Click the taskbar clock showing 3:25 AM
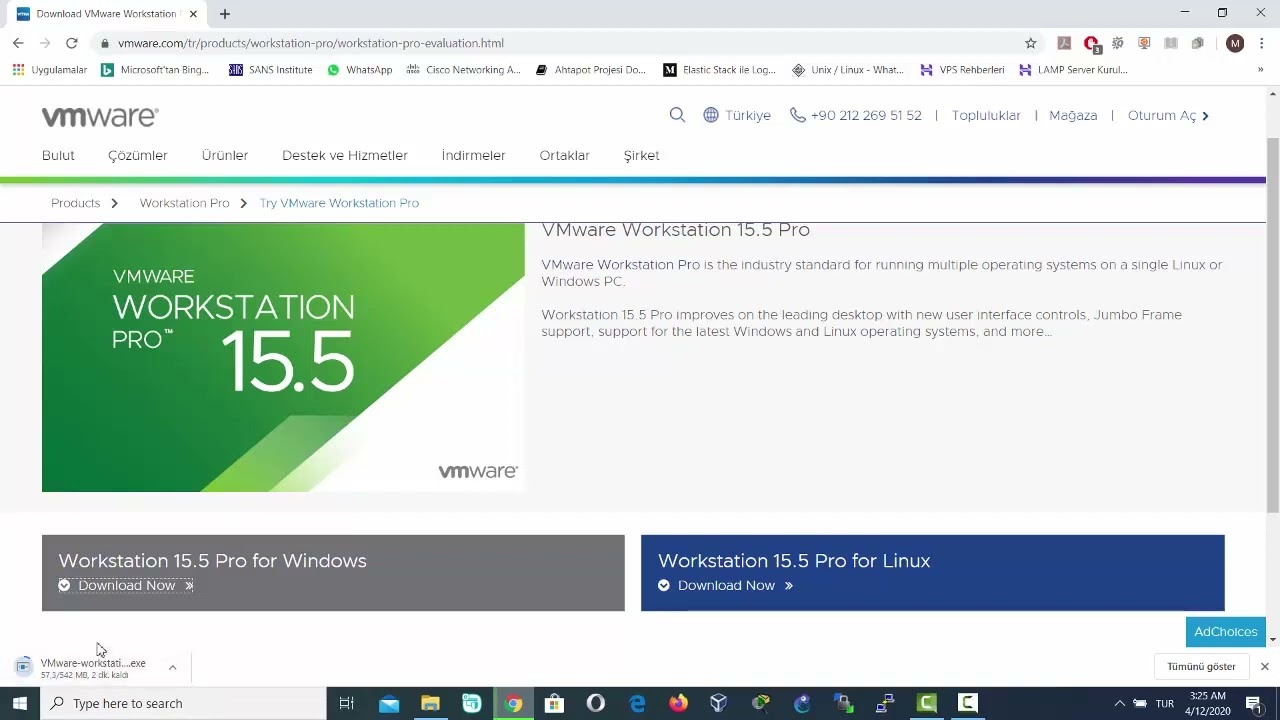This screenshot has height=720, width=1280. 1208,703
